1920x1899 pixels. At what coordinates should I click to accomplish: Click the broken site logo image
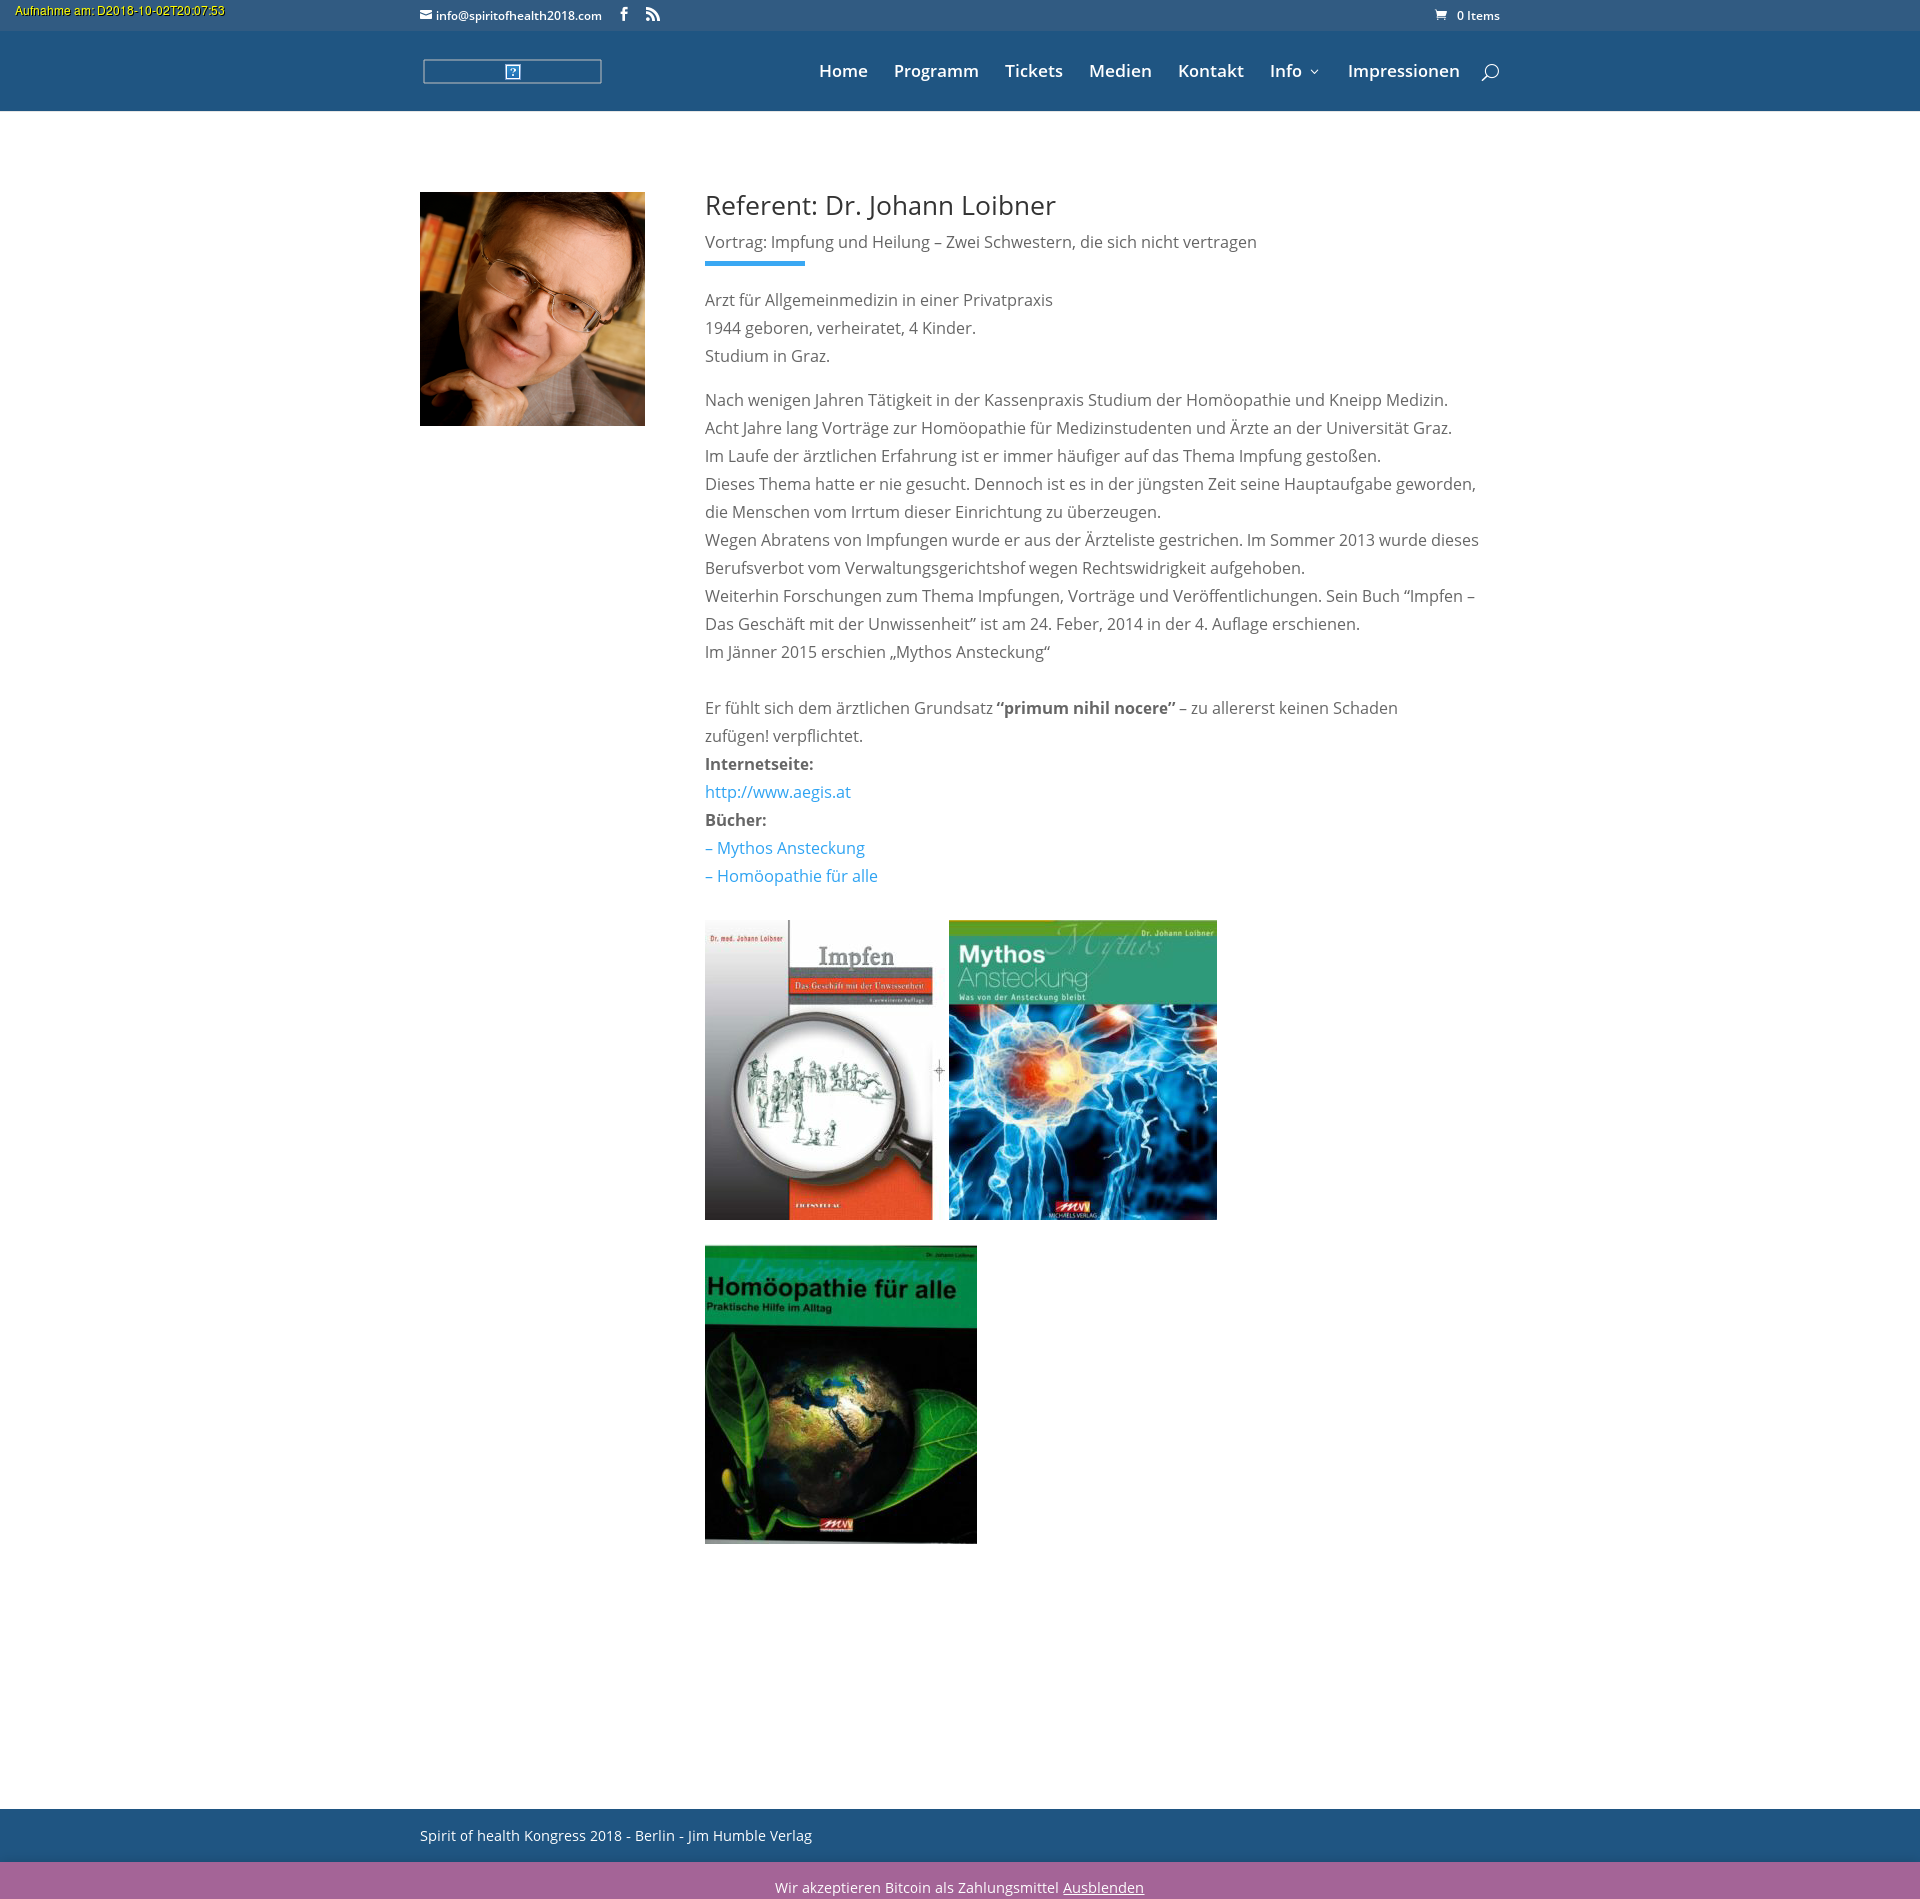[x=512, y=71]
